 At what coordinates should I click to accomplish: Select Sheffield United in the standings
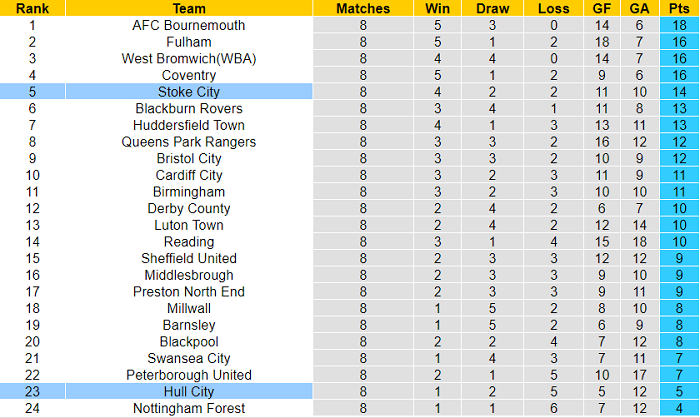click(x=189, y=258)
